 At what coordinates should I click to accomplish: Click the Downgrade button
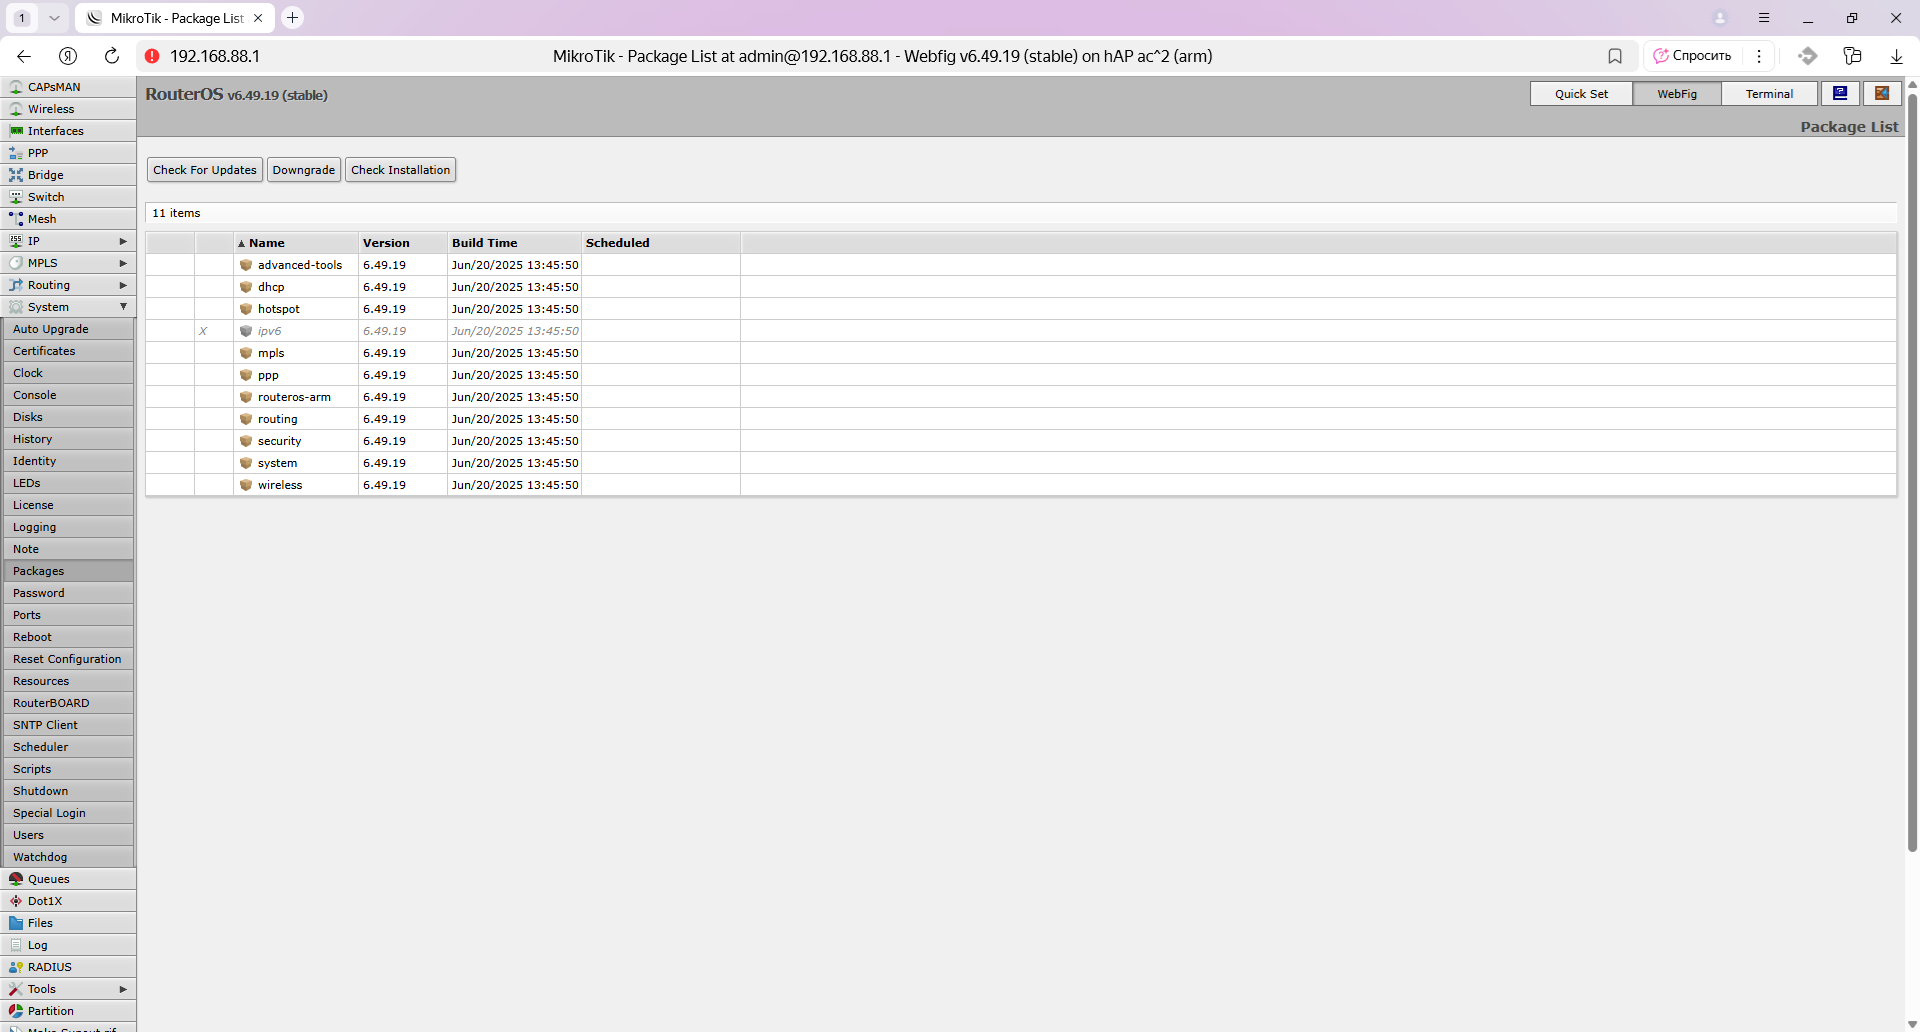pos(304,170)
